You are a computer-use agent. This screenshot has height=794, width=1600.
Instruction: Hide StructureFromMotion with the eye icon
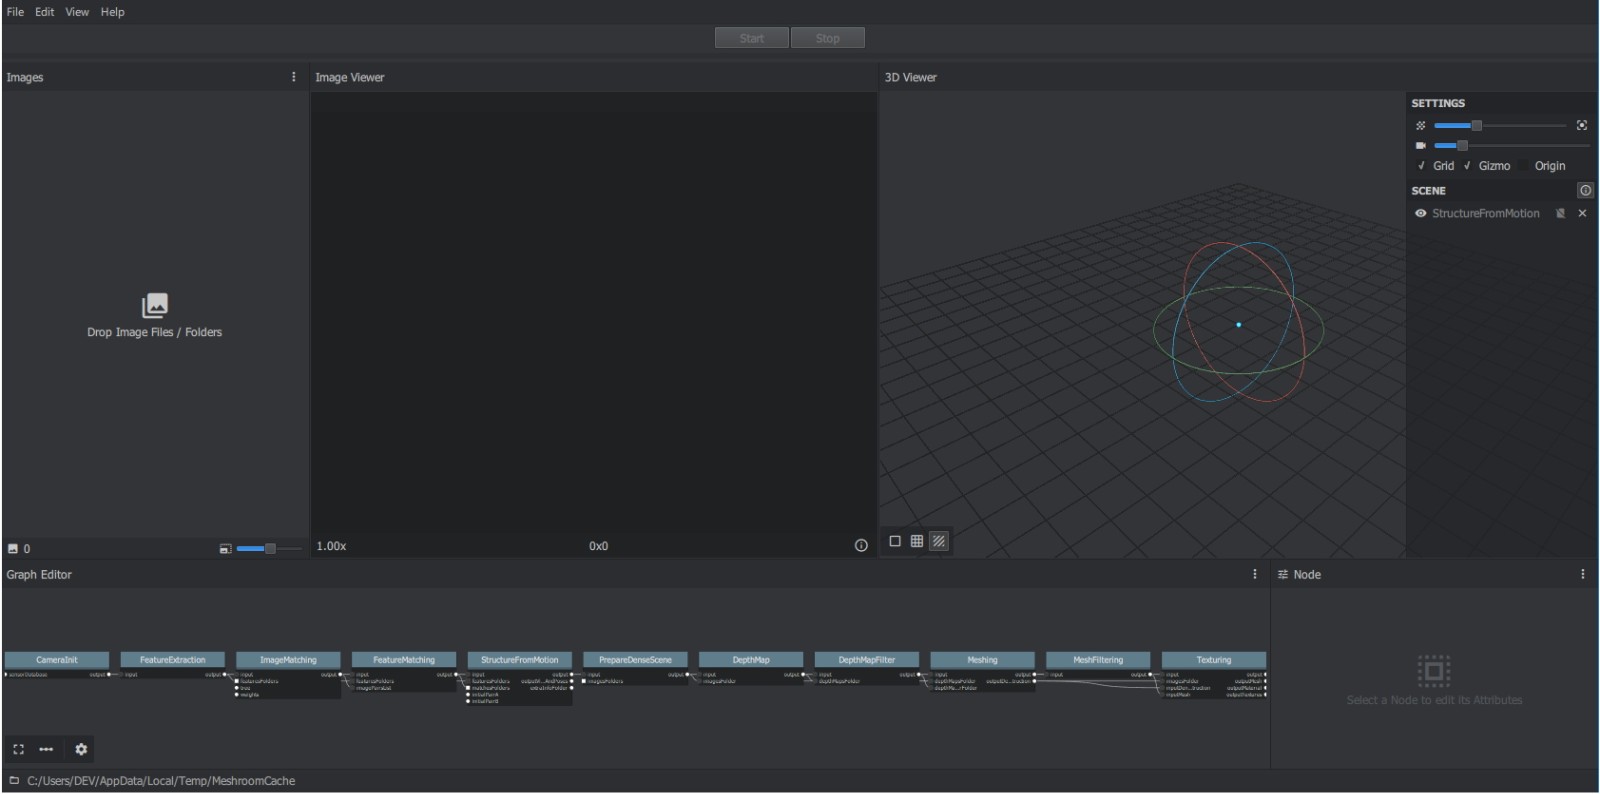[1420, 213]
